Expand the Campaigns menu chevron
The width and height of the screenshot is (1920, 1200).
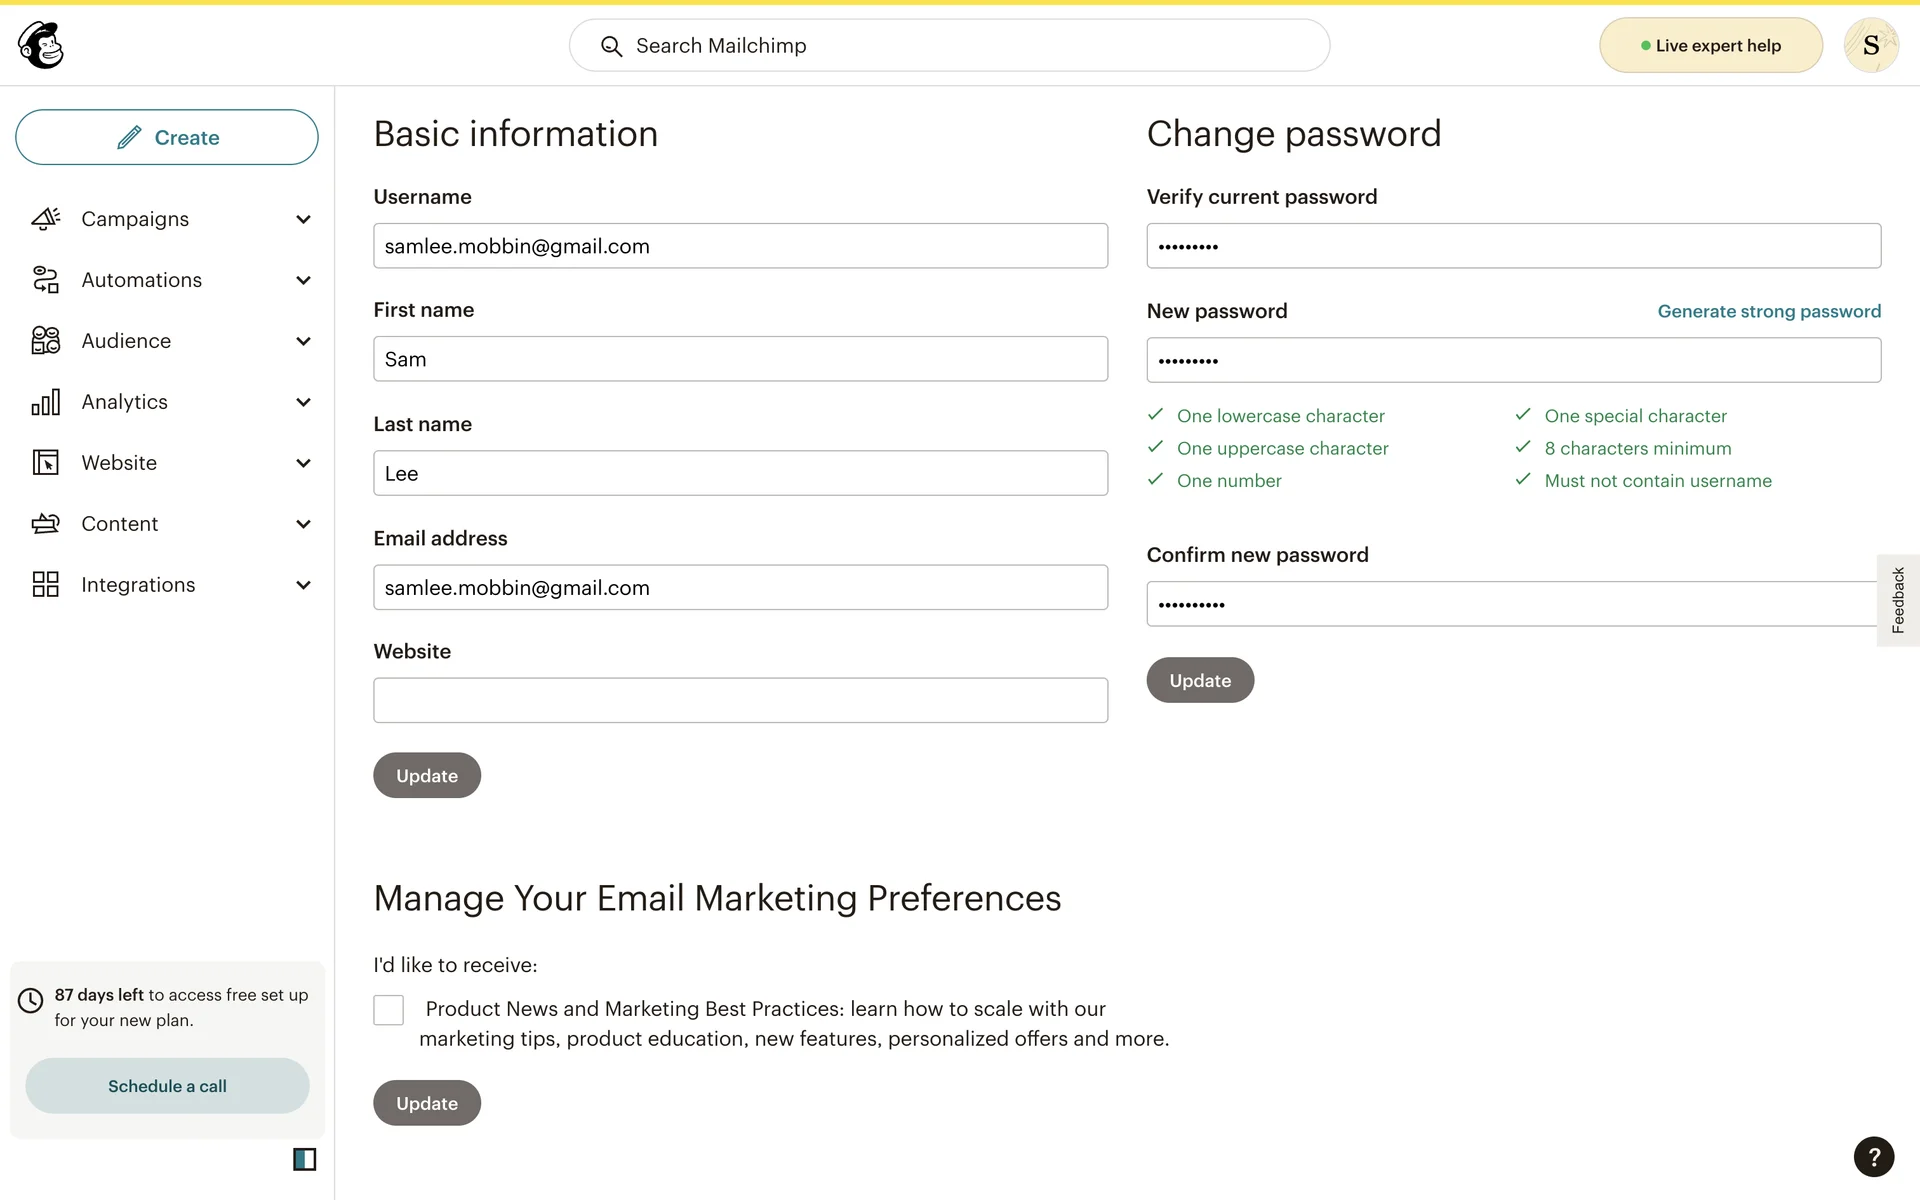[x=303, y=219]
